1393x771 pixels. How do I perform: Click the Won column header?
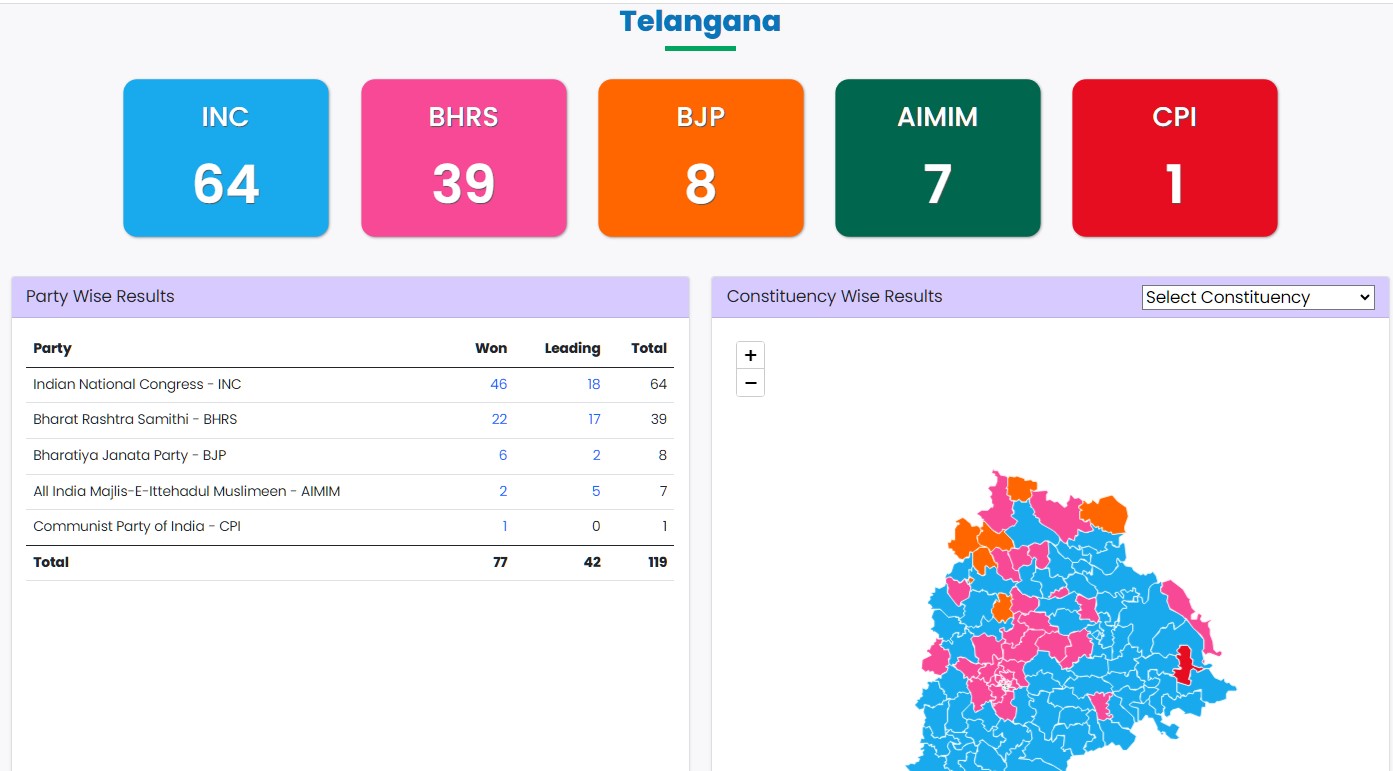point(491,348)
